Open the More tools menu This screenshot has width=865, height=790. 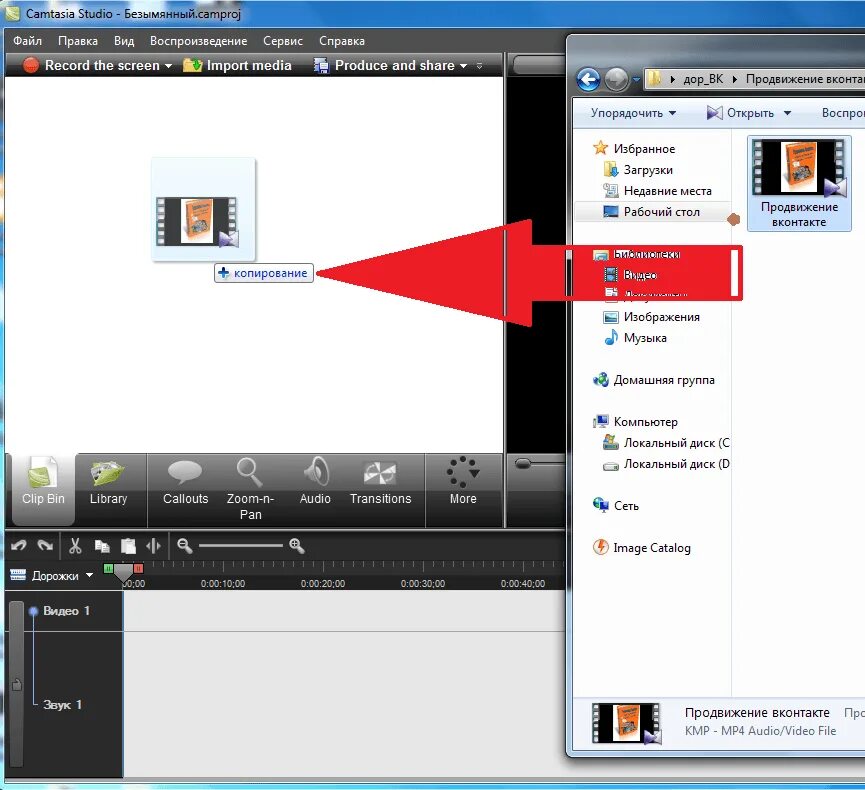tap(463, 482)
